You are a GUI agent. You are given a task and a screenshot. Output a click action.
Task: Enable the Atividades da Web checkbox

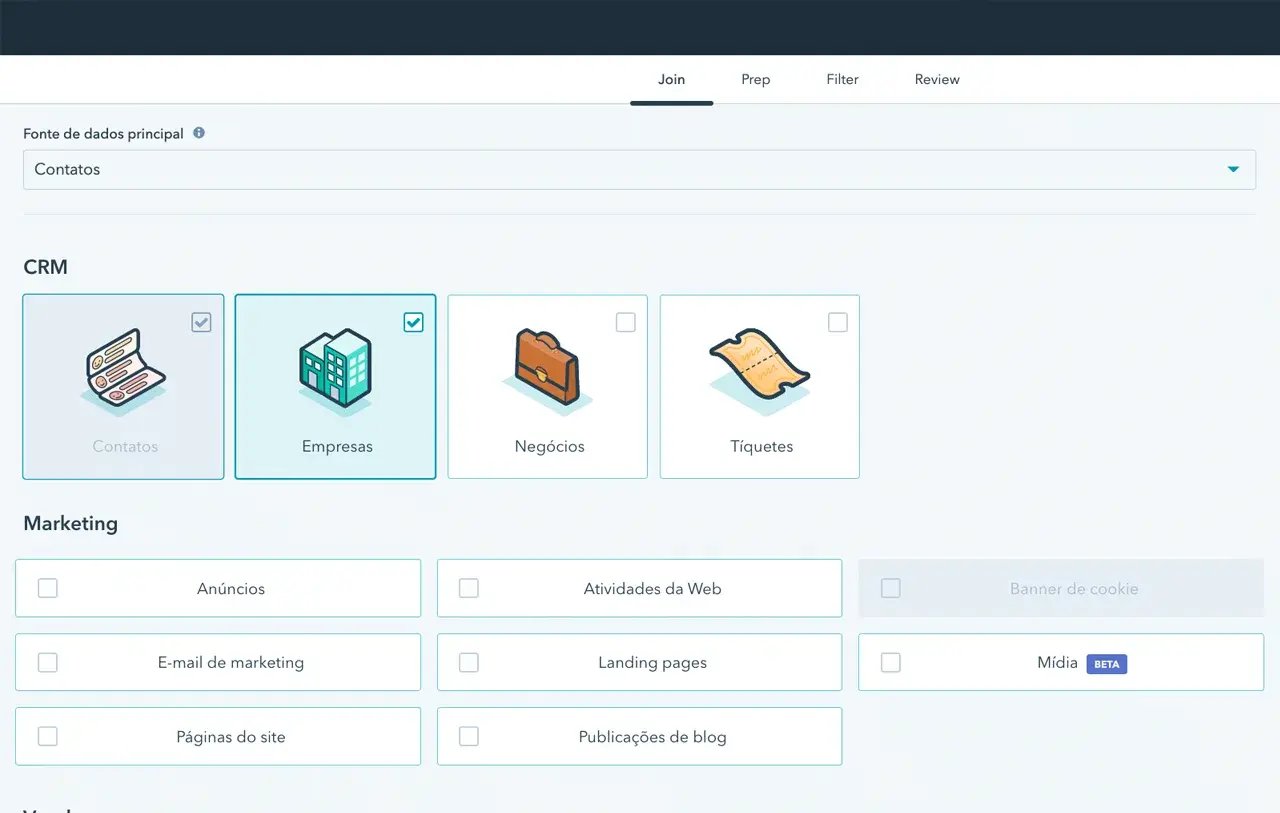click(x=468, y=588)
